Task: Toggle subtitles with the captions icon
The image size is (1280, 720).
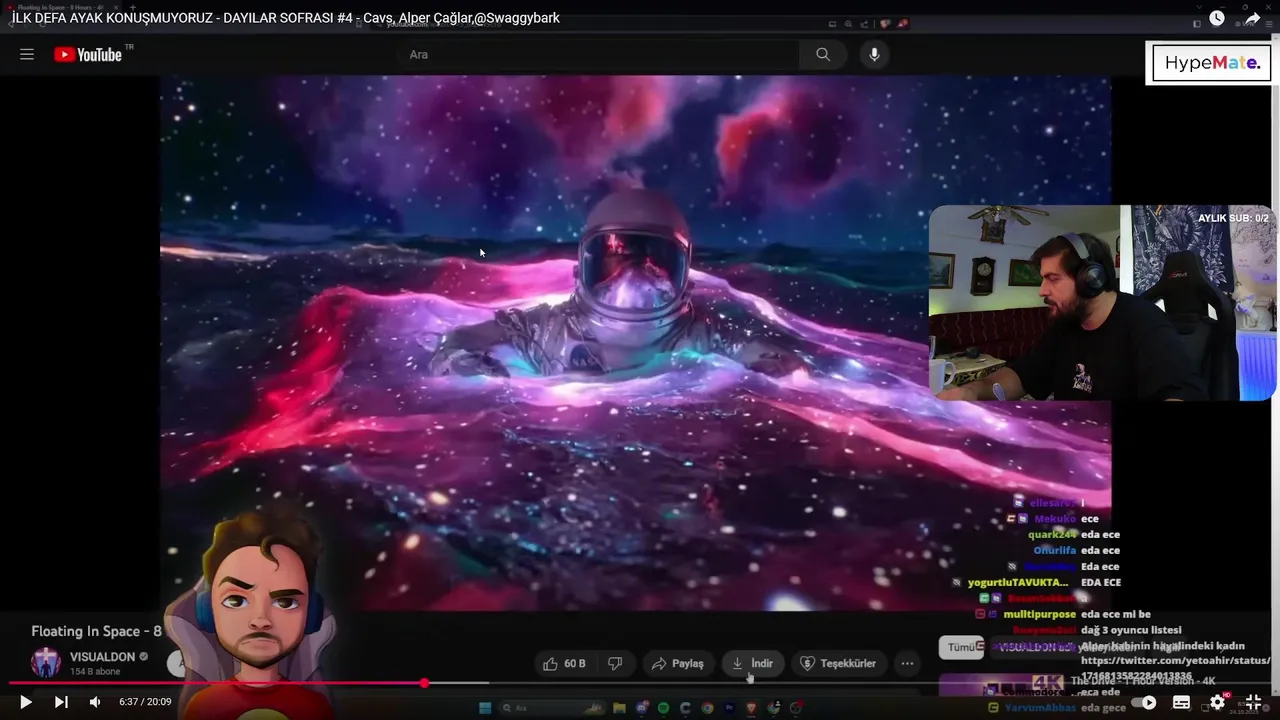Action: click(1181, 703)
